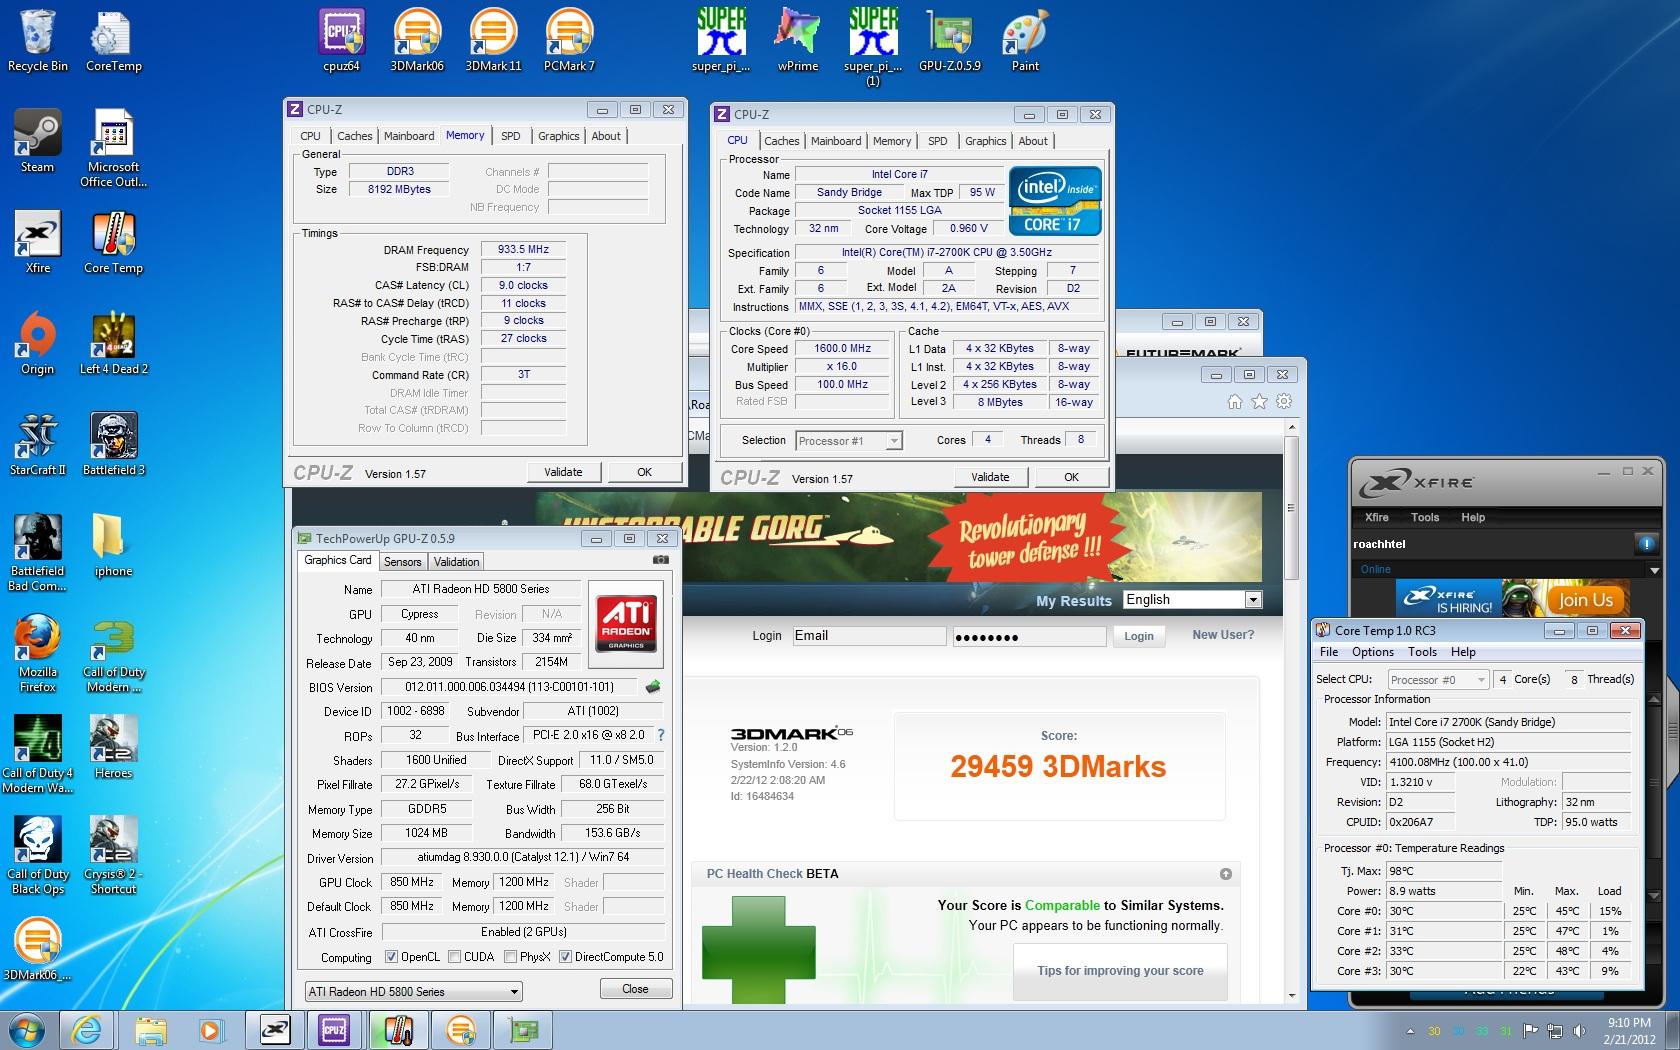Screen dimensions: 1680x1050
Task: Open the File menu in Core Temp
Action: click(1329, 652)
